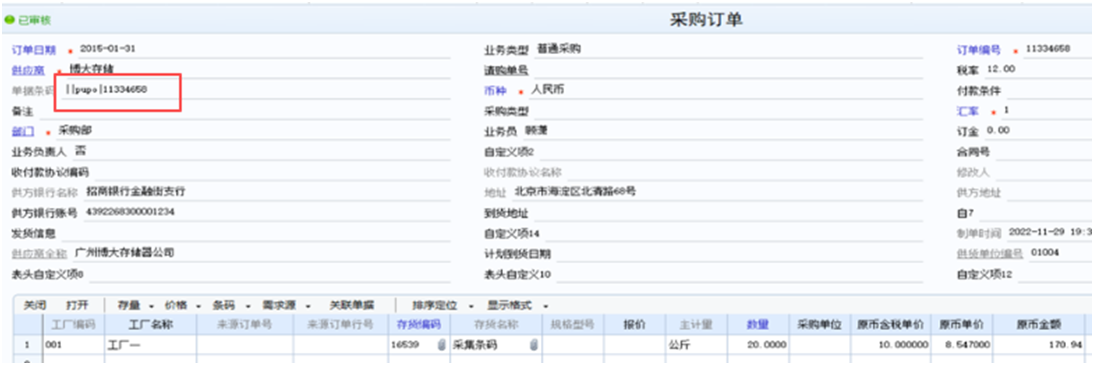
Task: Click cell 001 under 工厂编码
Action: tap(73, 345)
